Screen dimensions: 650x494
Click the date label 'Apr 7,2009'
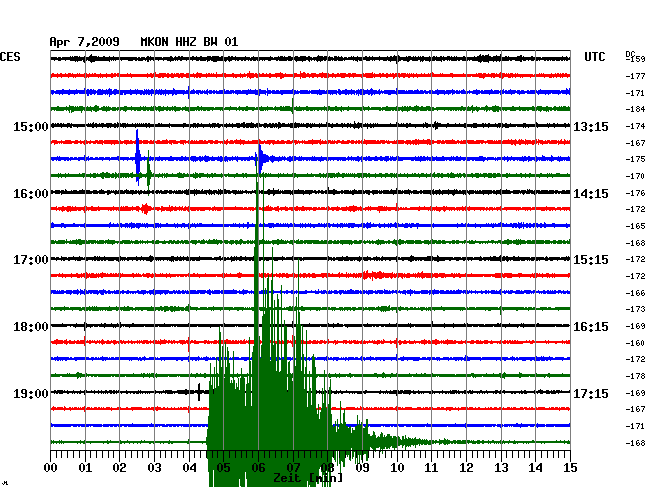pos(85,42)
